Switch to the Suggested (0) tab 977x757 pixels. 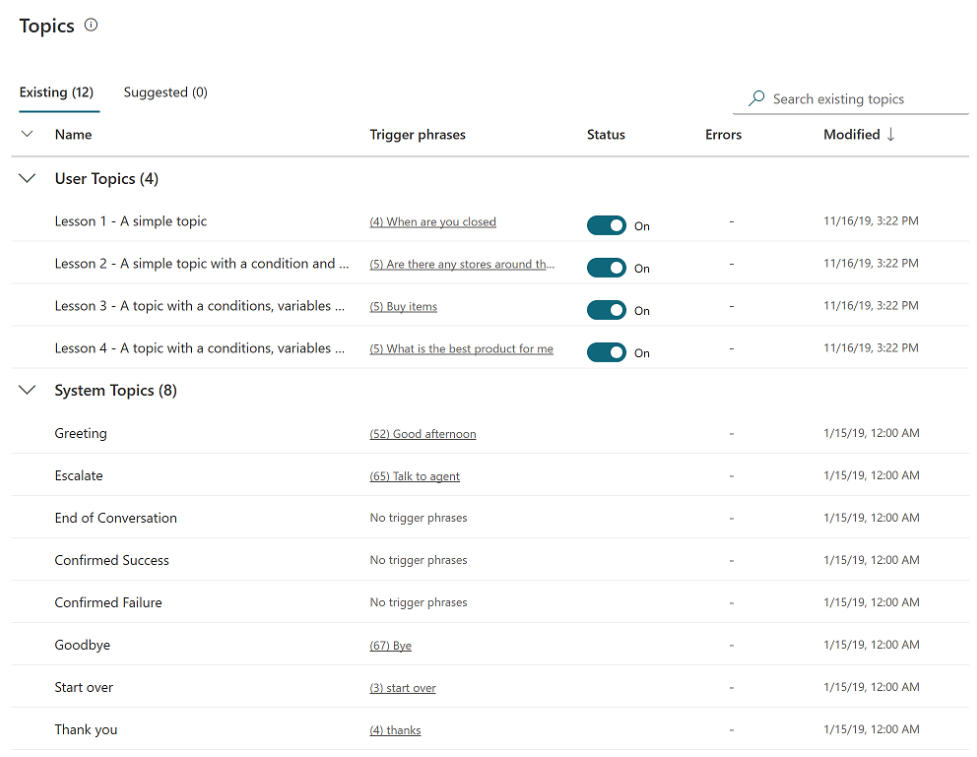[165, 92]
